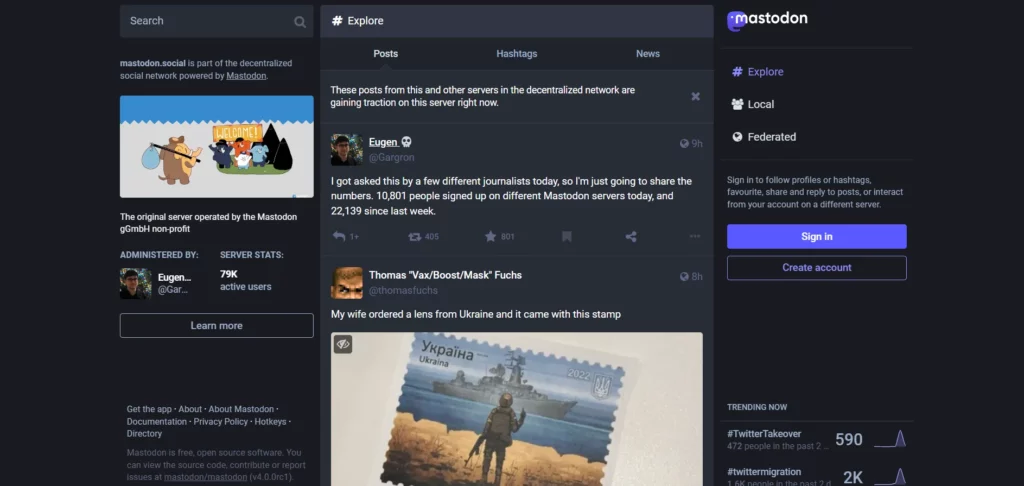Open mastodon/mastodon source repository link
This screenshot has height=486, width=1024.
[x=206, y=477]
